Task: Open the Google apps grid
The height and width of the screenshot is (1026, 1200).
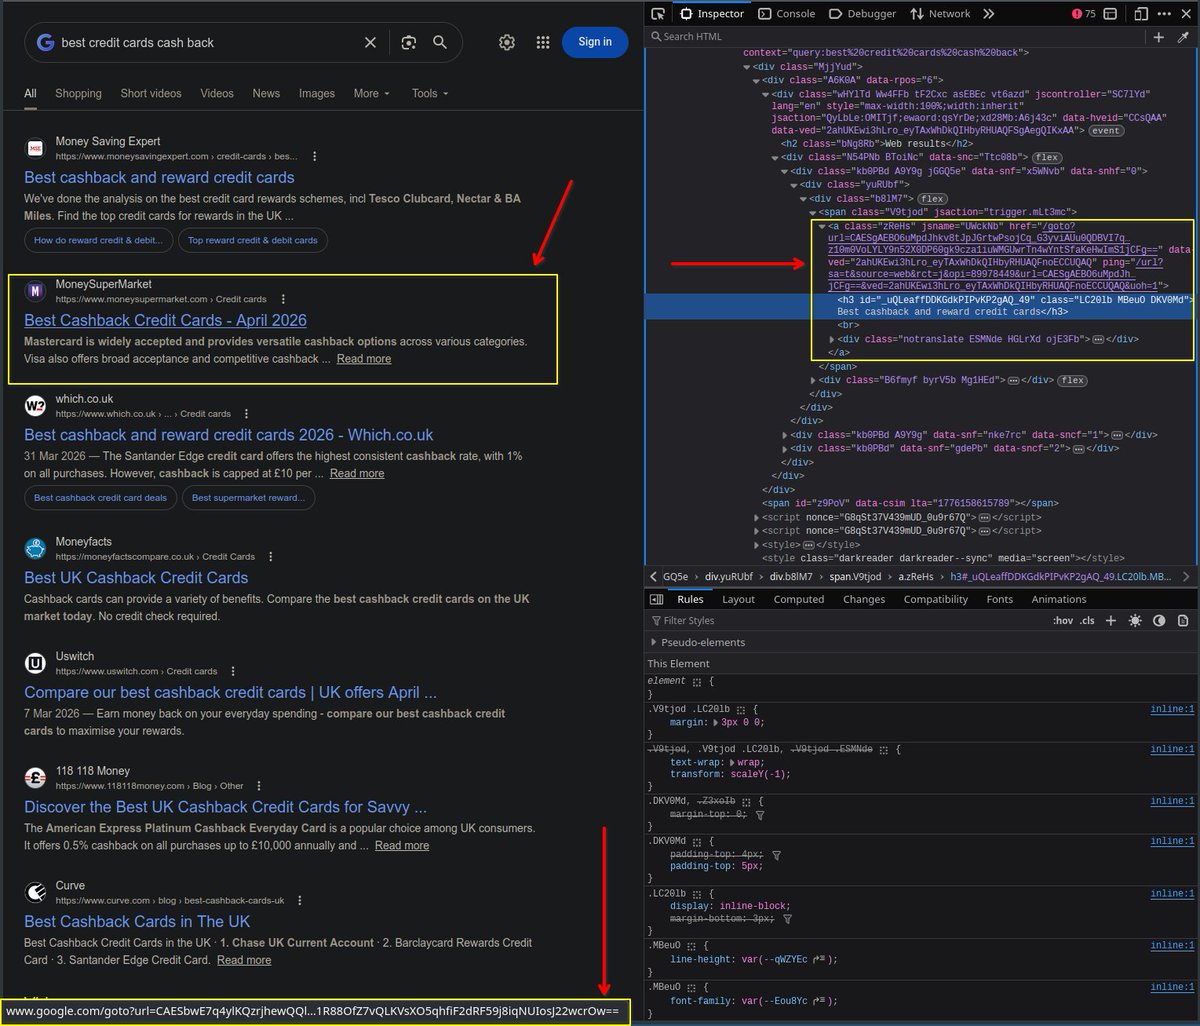Action: pos(543,42)
